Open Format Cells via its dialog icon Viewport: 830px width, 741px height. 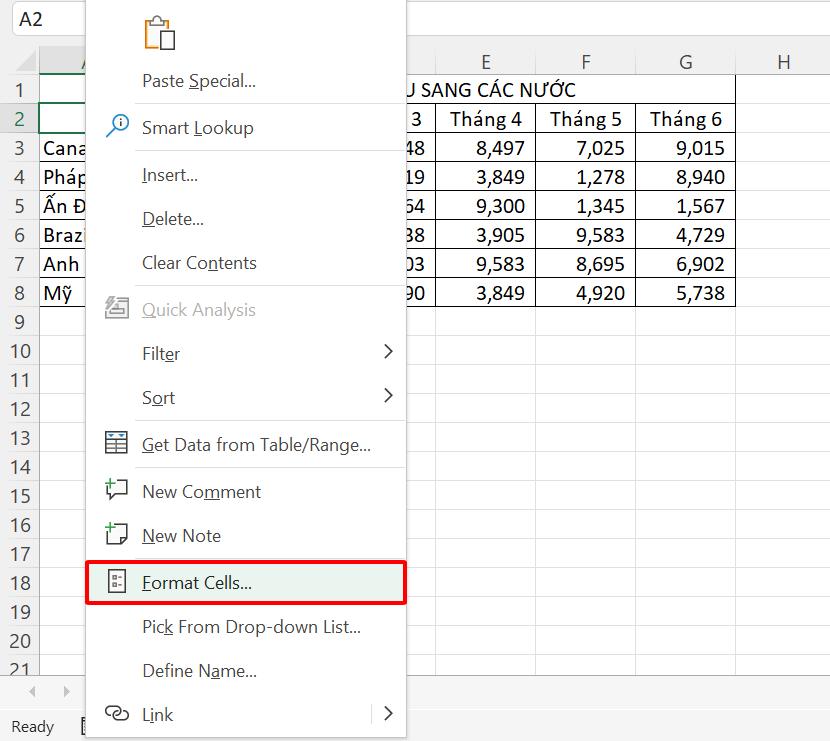[116, 582]
